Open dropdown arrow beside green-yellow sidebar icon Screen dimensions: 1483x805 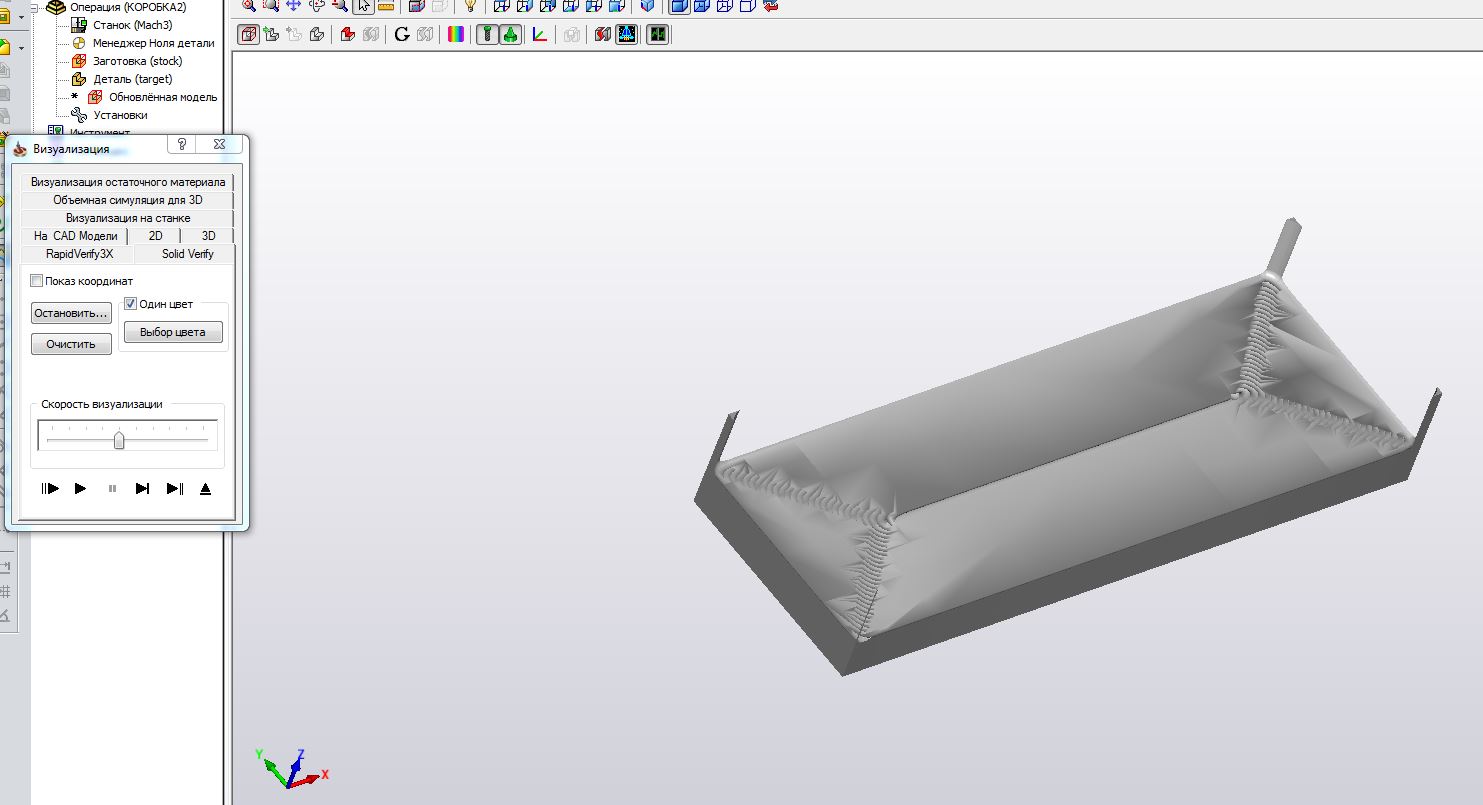coord(21,47)
